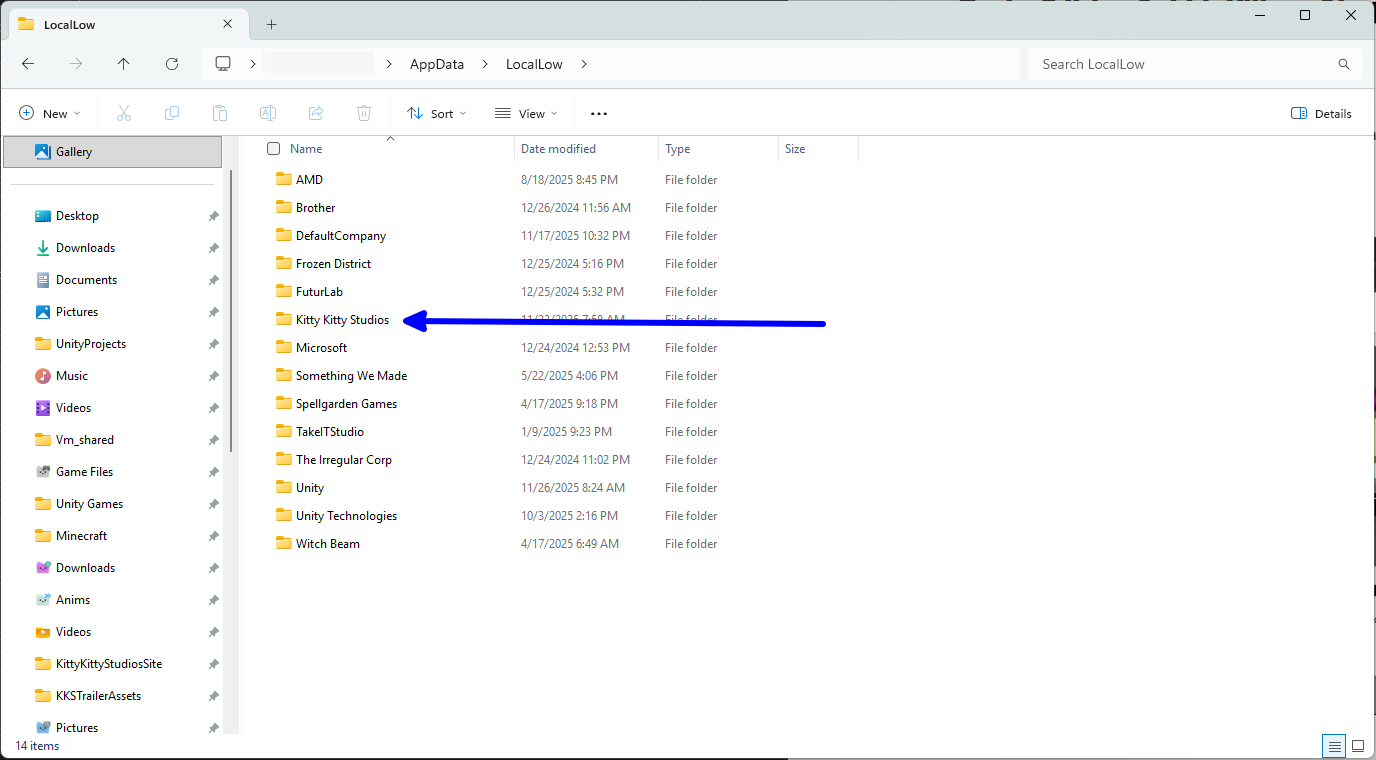Screen dimensions: 1376x760
Task: Click the Search LocalLow input field
Action: click(1185, 64)
